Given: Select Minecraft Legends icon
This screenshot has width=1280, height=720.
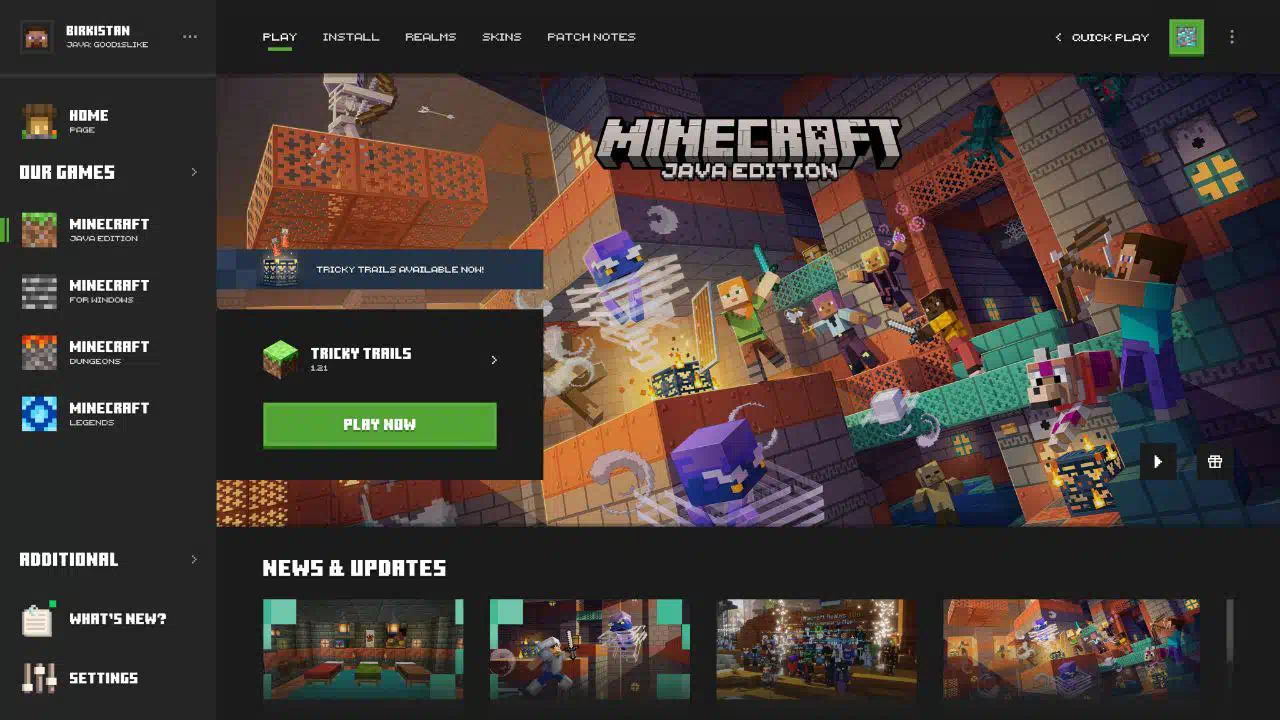Looking at the screenshot, I should click(x=40, y=413).
